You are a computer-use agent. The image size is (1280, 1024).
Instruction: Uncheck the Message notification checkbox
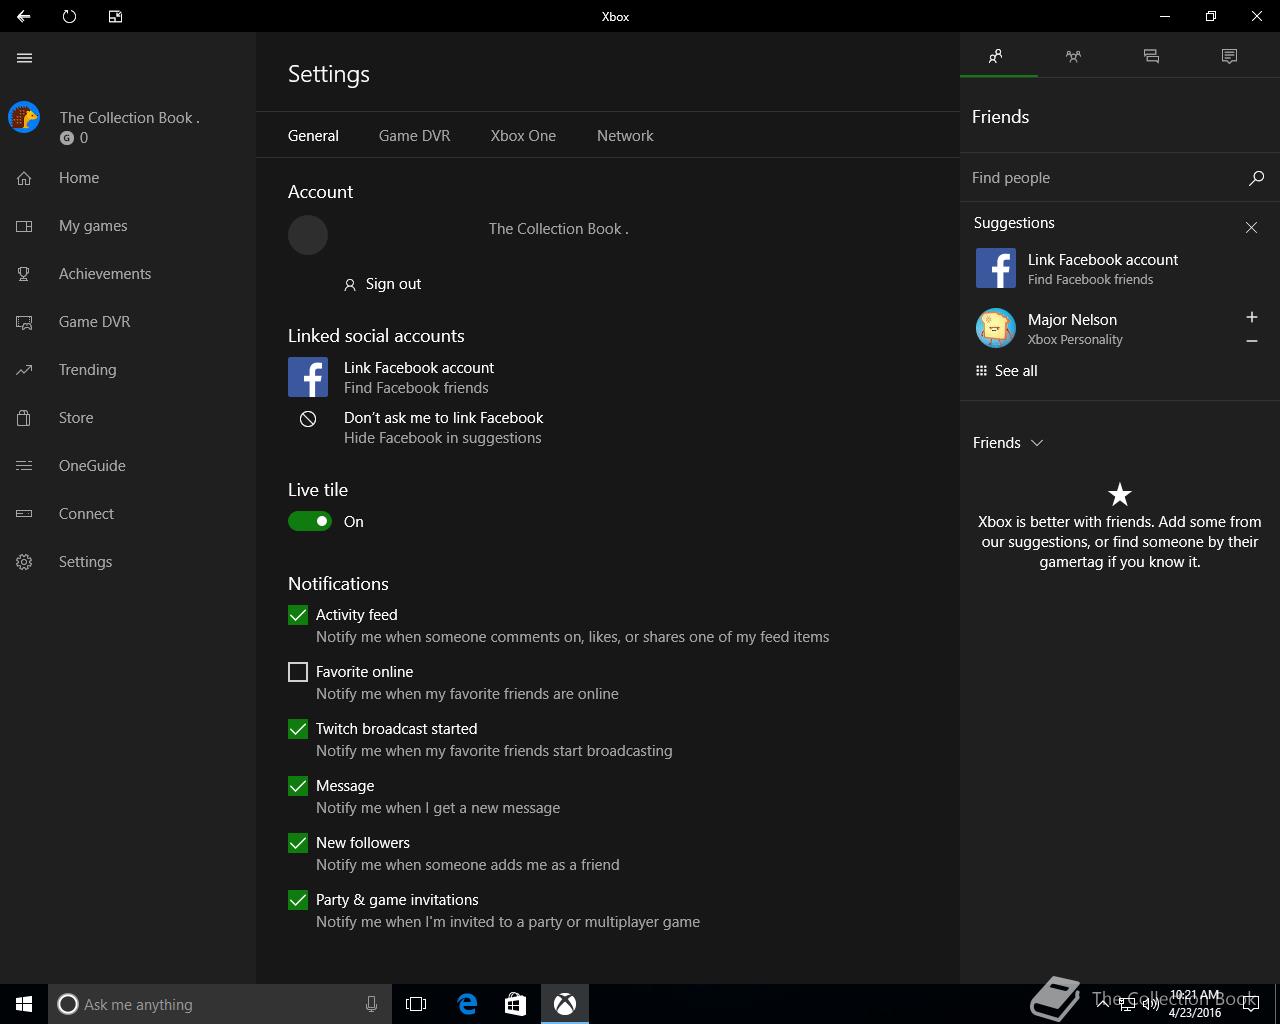tap(298, 786)
